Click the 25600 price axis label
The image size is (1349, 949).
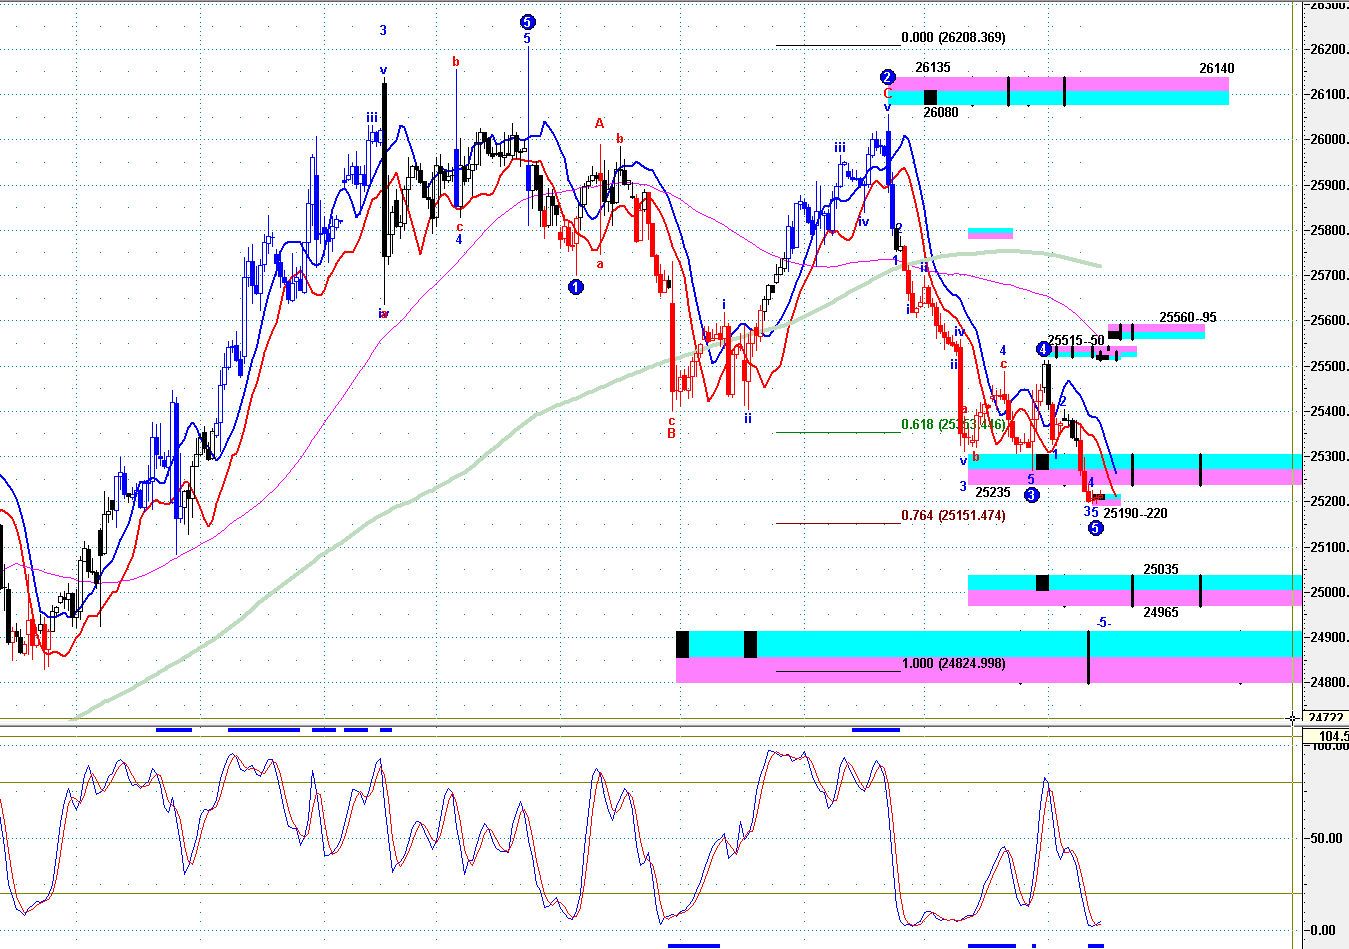[1329, 321]
